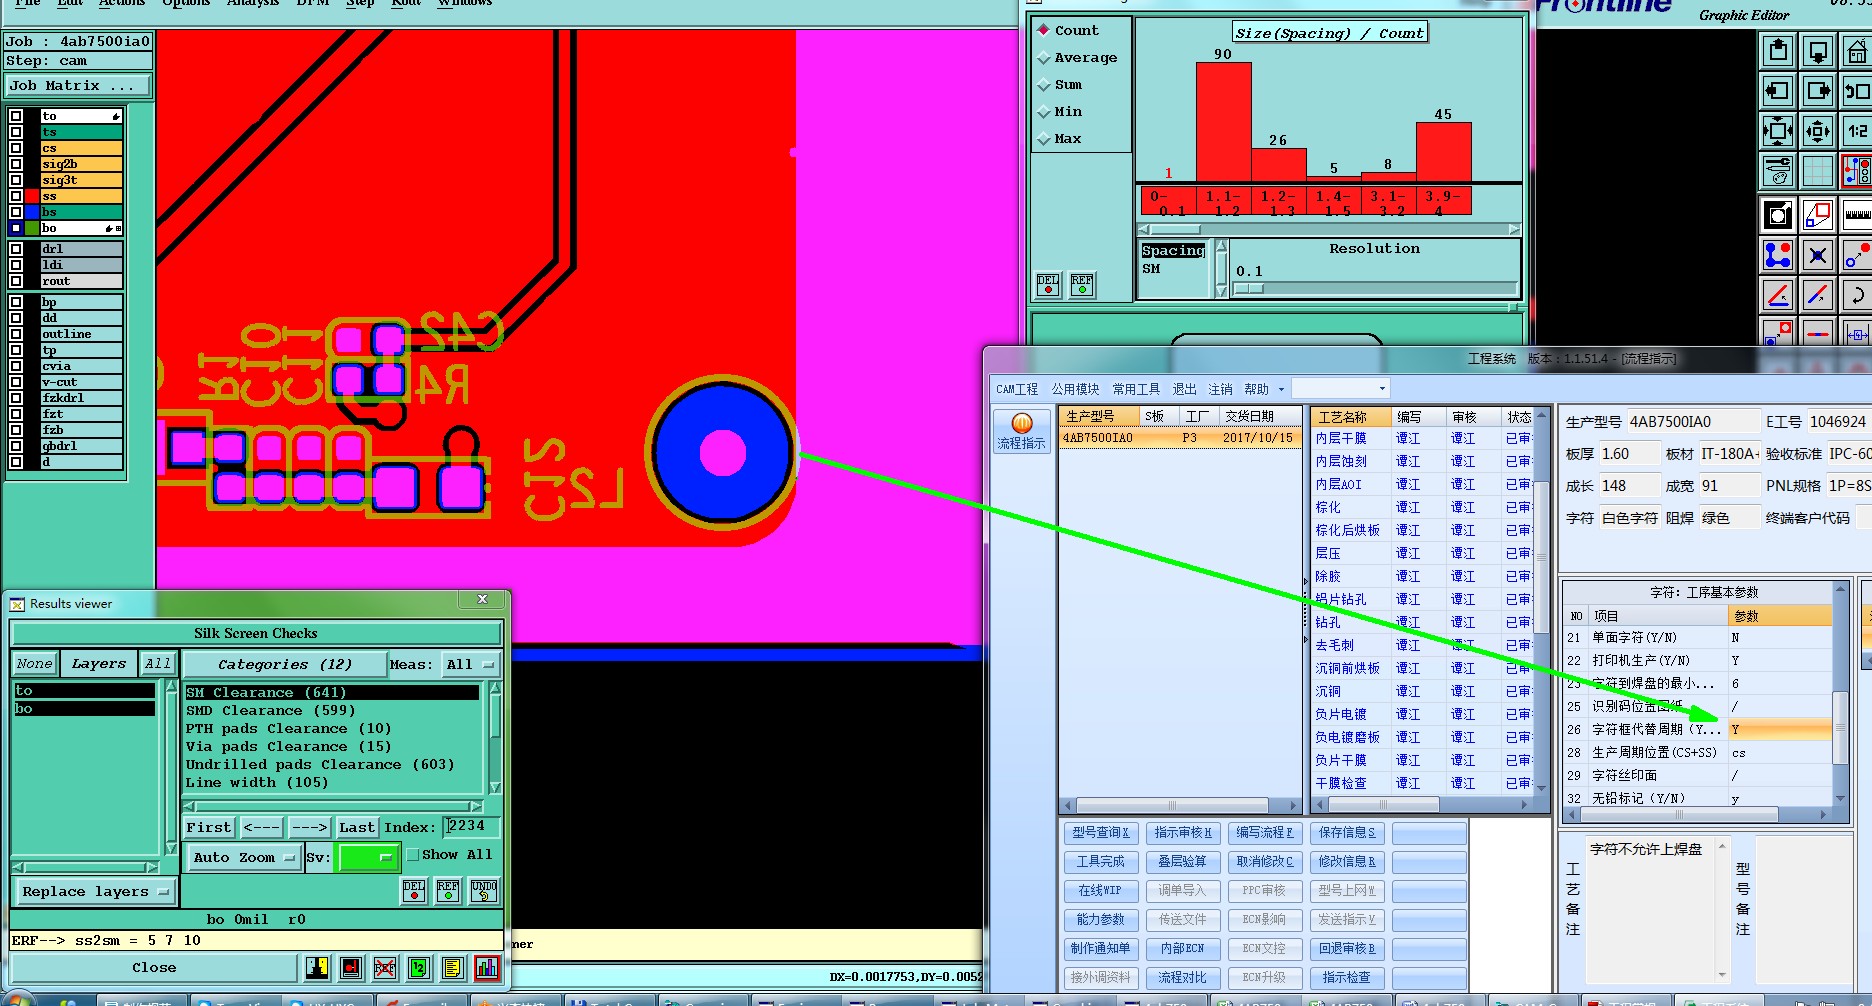This screenshot has width=1872, height=1006.
Task: Click the Close button in Results viewer
Action: click(154, 968)
